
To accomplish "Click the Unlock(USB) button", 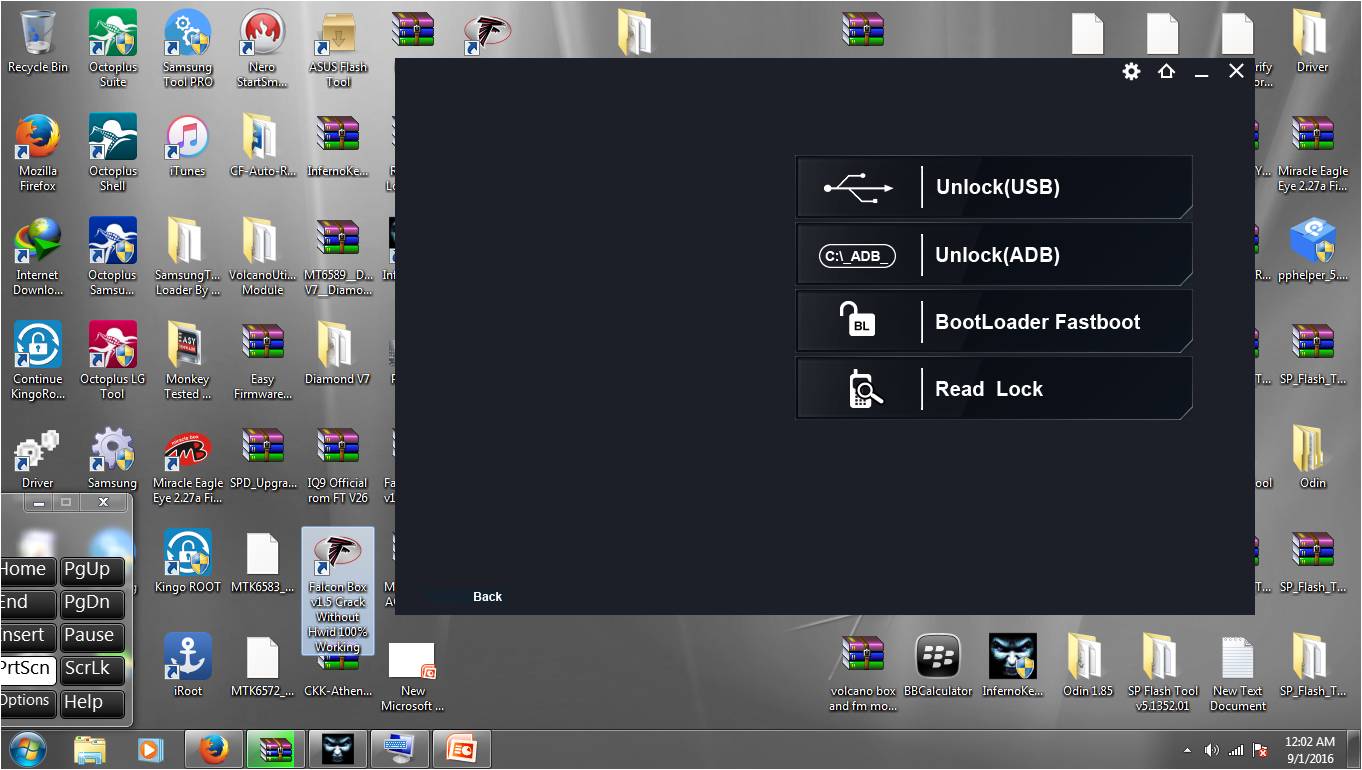I will 994,187.
